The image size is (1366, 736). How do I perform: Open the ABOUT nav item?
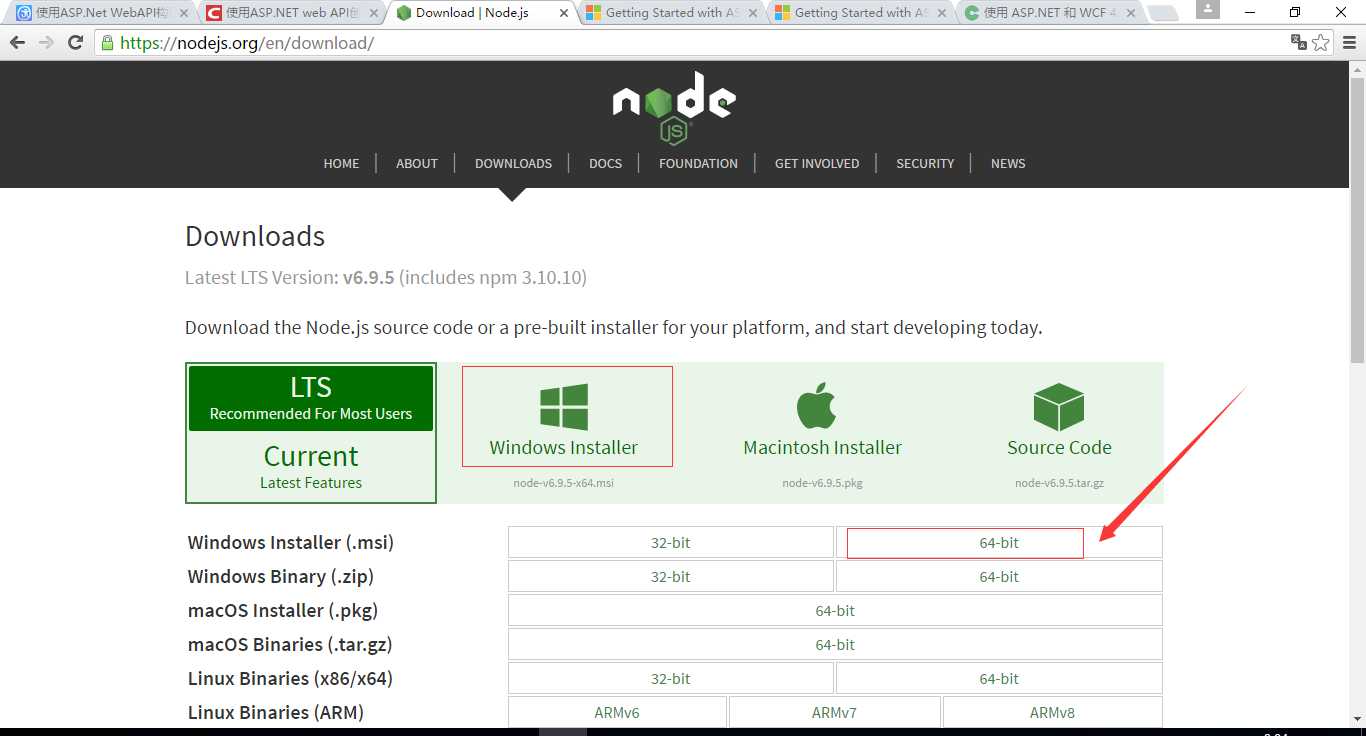tap(417, 163)
